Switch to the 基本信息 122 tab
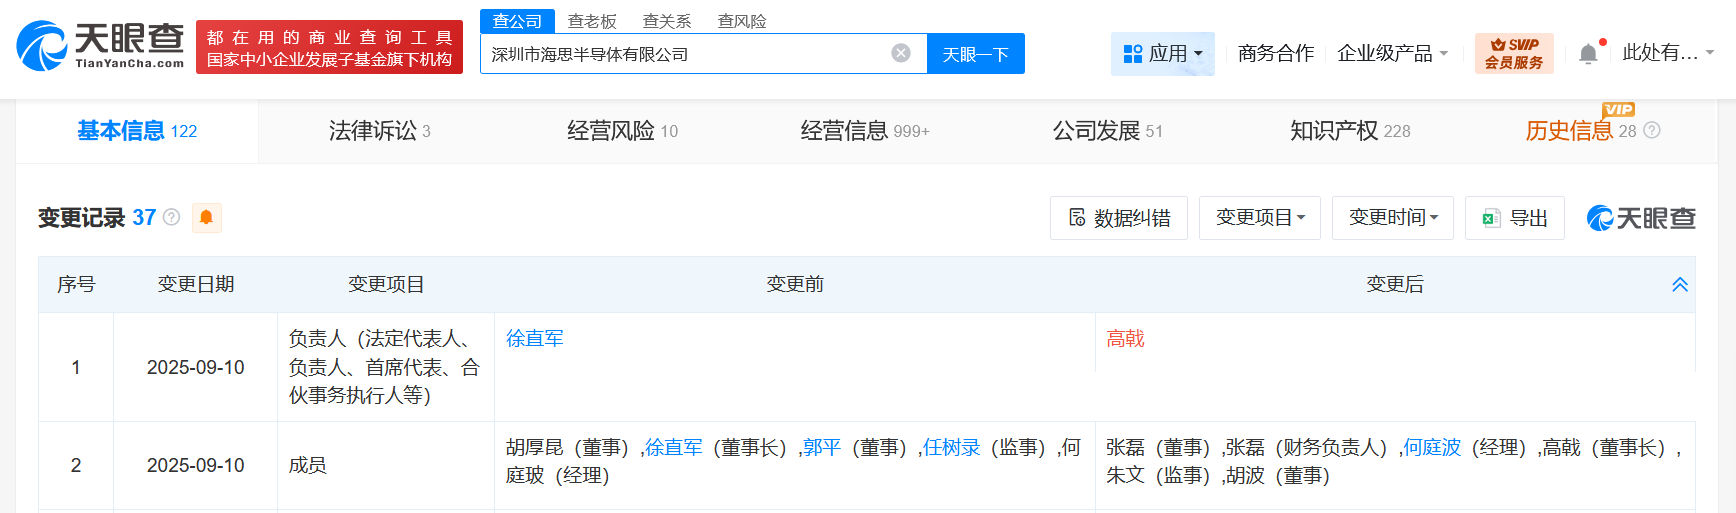The width and height of the screenshot is (1736, 513). coord(137,131)
